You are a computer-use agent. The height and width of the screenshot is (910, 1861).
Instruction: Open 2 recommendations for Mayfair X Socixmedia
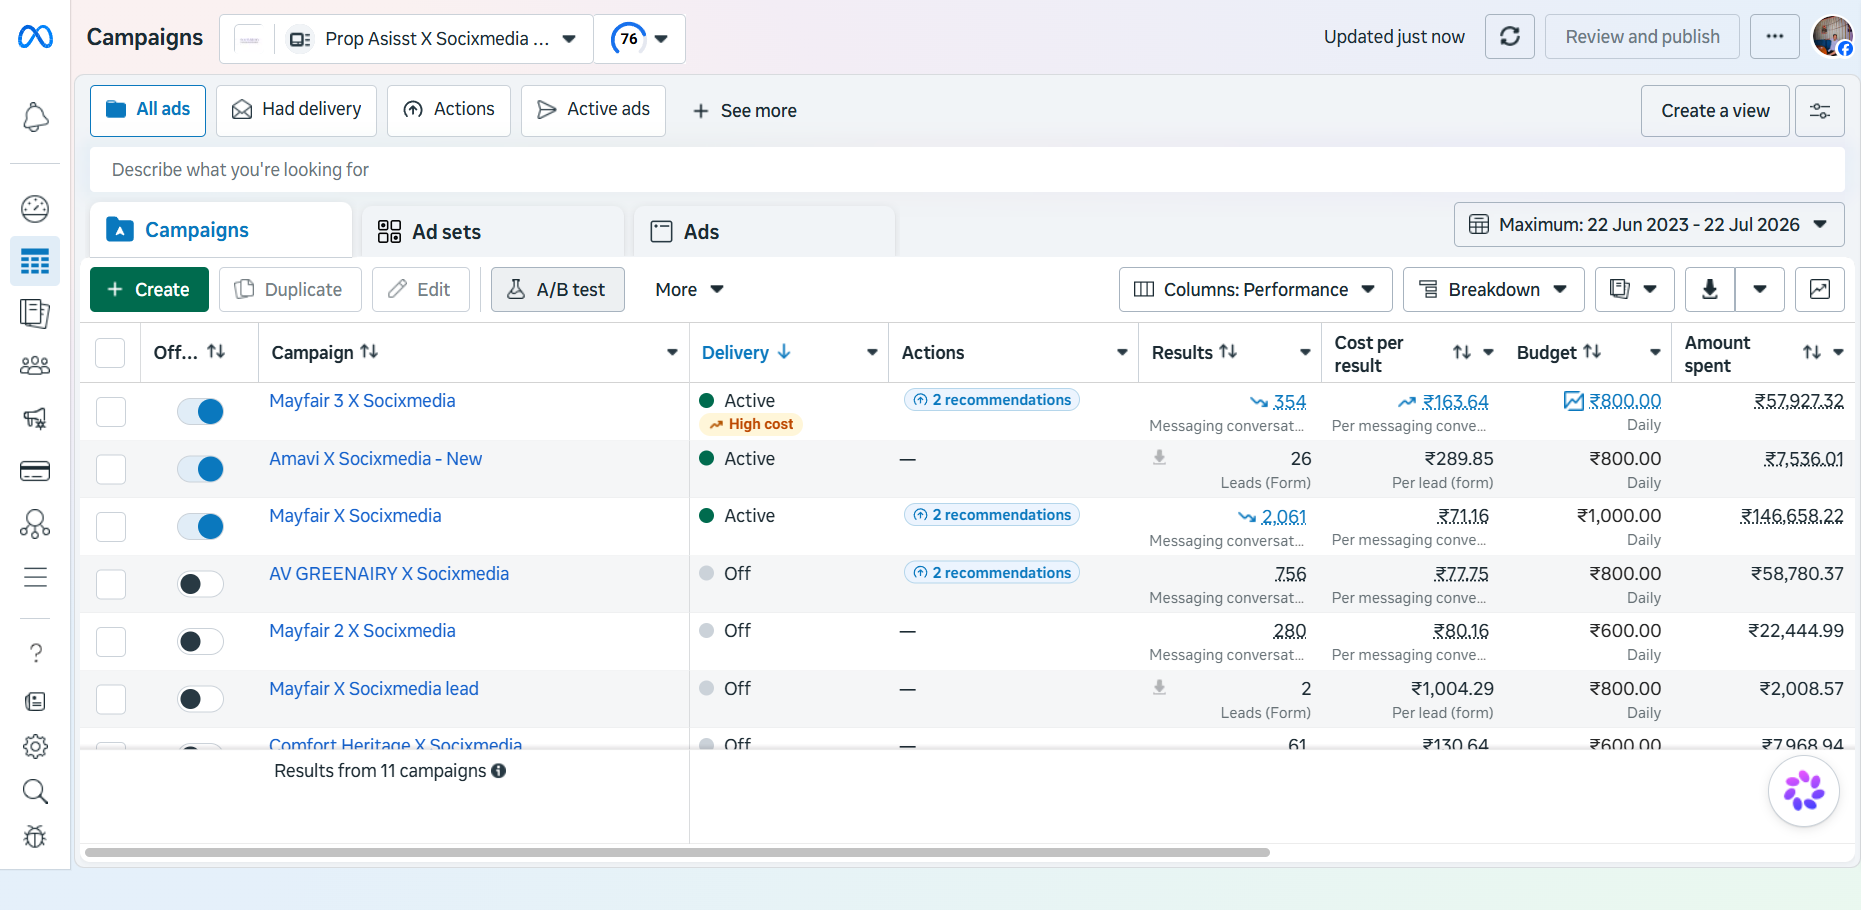pos(992,515)
